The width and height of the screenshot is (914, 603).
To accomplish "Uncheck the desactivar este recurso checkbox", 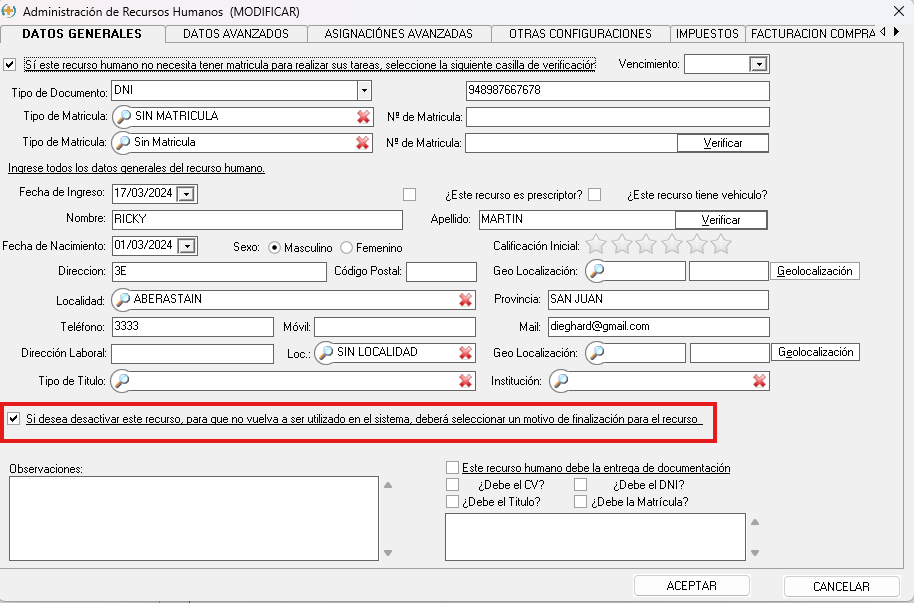I will tap(13, 419).
